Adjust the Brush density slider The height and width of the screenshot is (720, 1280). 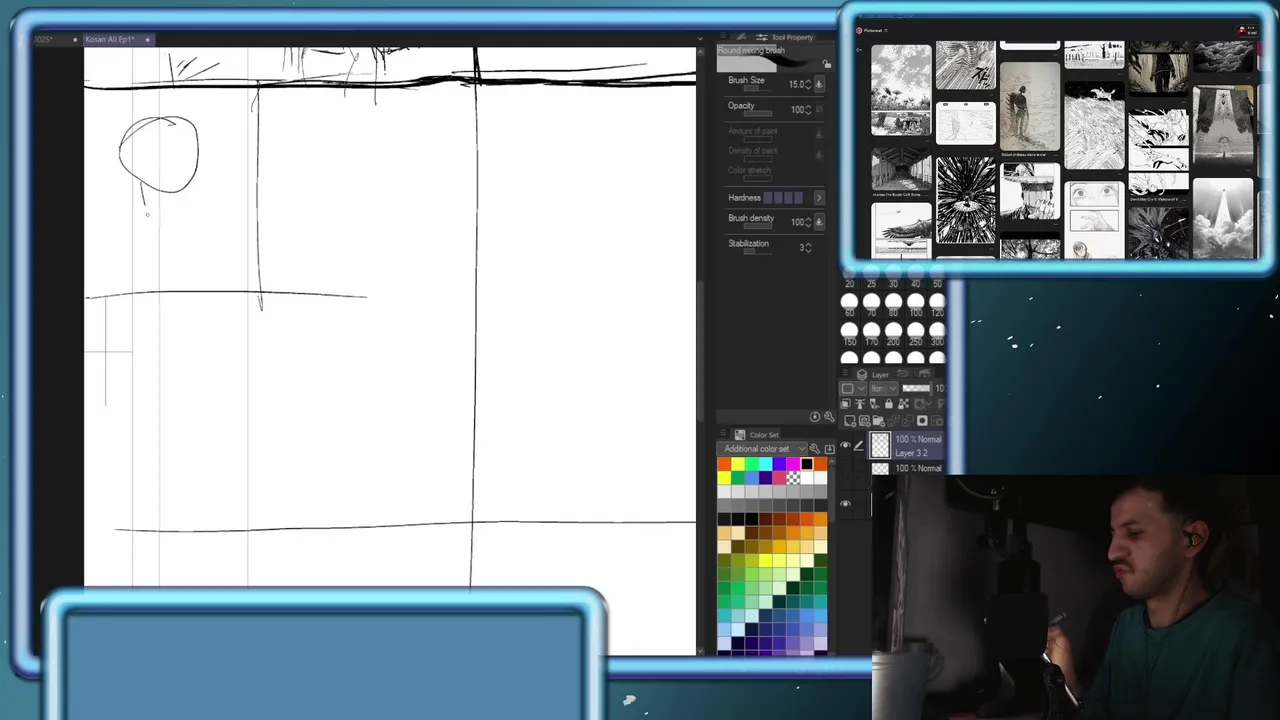(757, 226)
